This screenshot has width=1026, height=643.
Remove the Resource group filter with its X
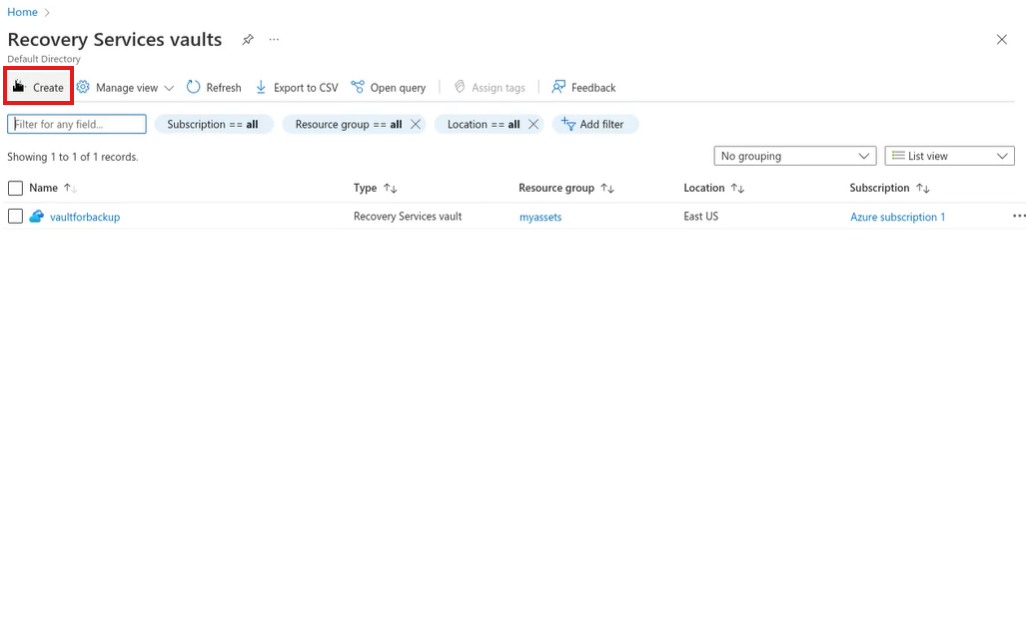[x=416, y=124]
